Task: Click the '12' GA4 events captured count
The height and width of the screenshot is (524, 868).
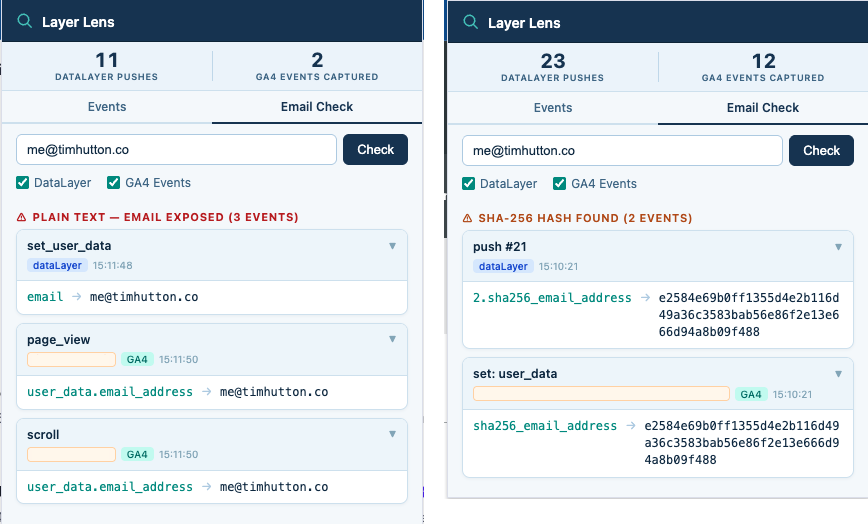Action: 763,61
